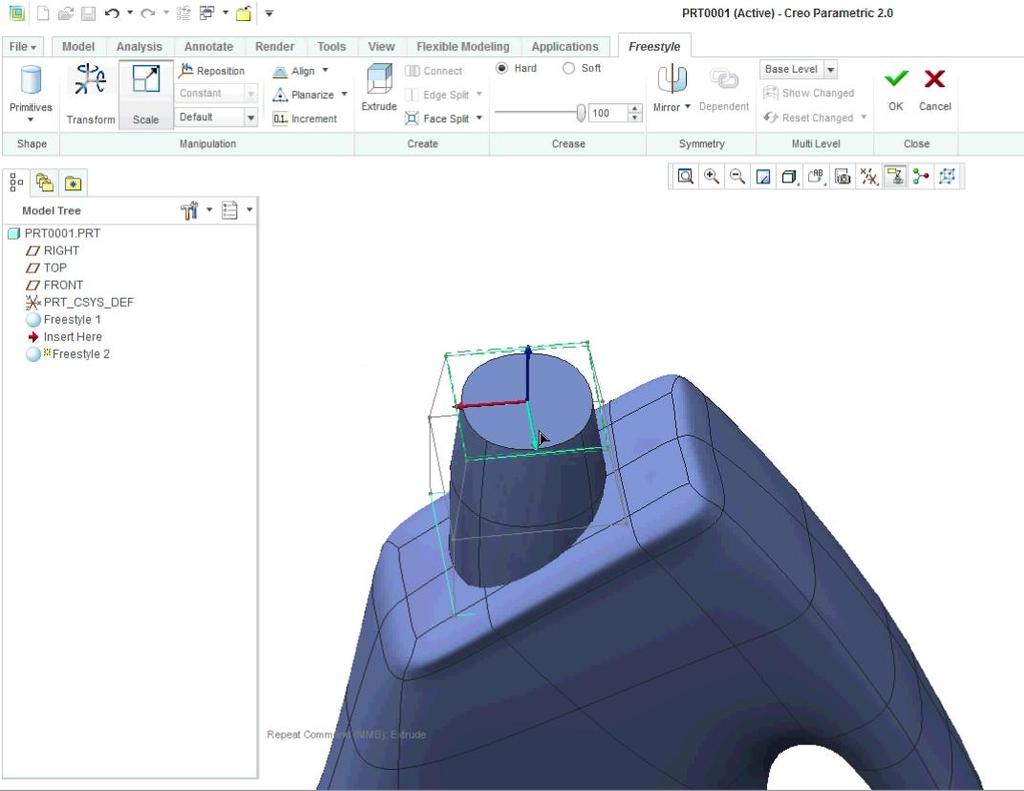This screenshot has height=791, width=1024.
Task: Open the Applications ribbon tab
Action: tap(565, 46)
